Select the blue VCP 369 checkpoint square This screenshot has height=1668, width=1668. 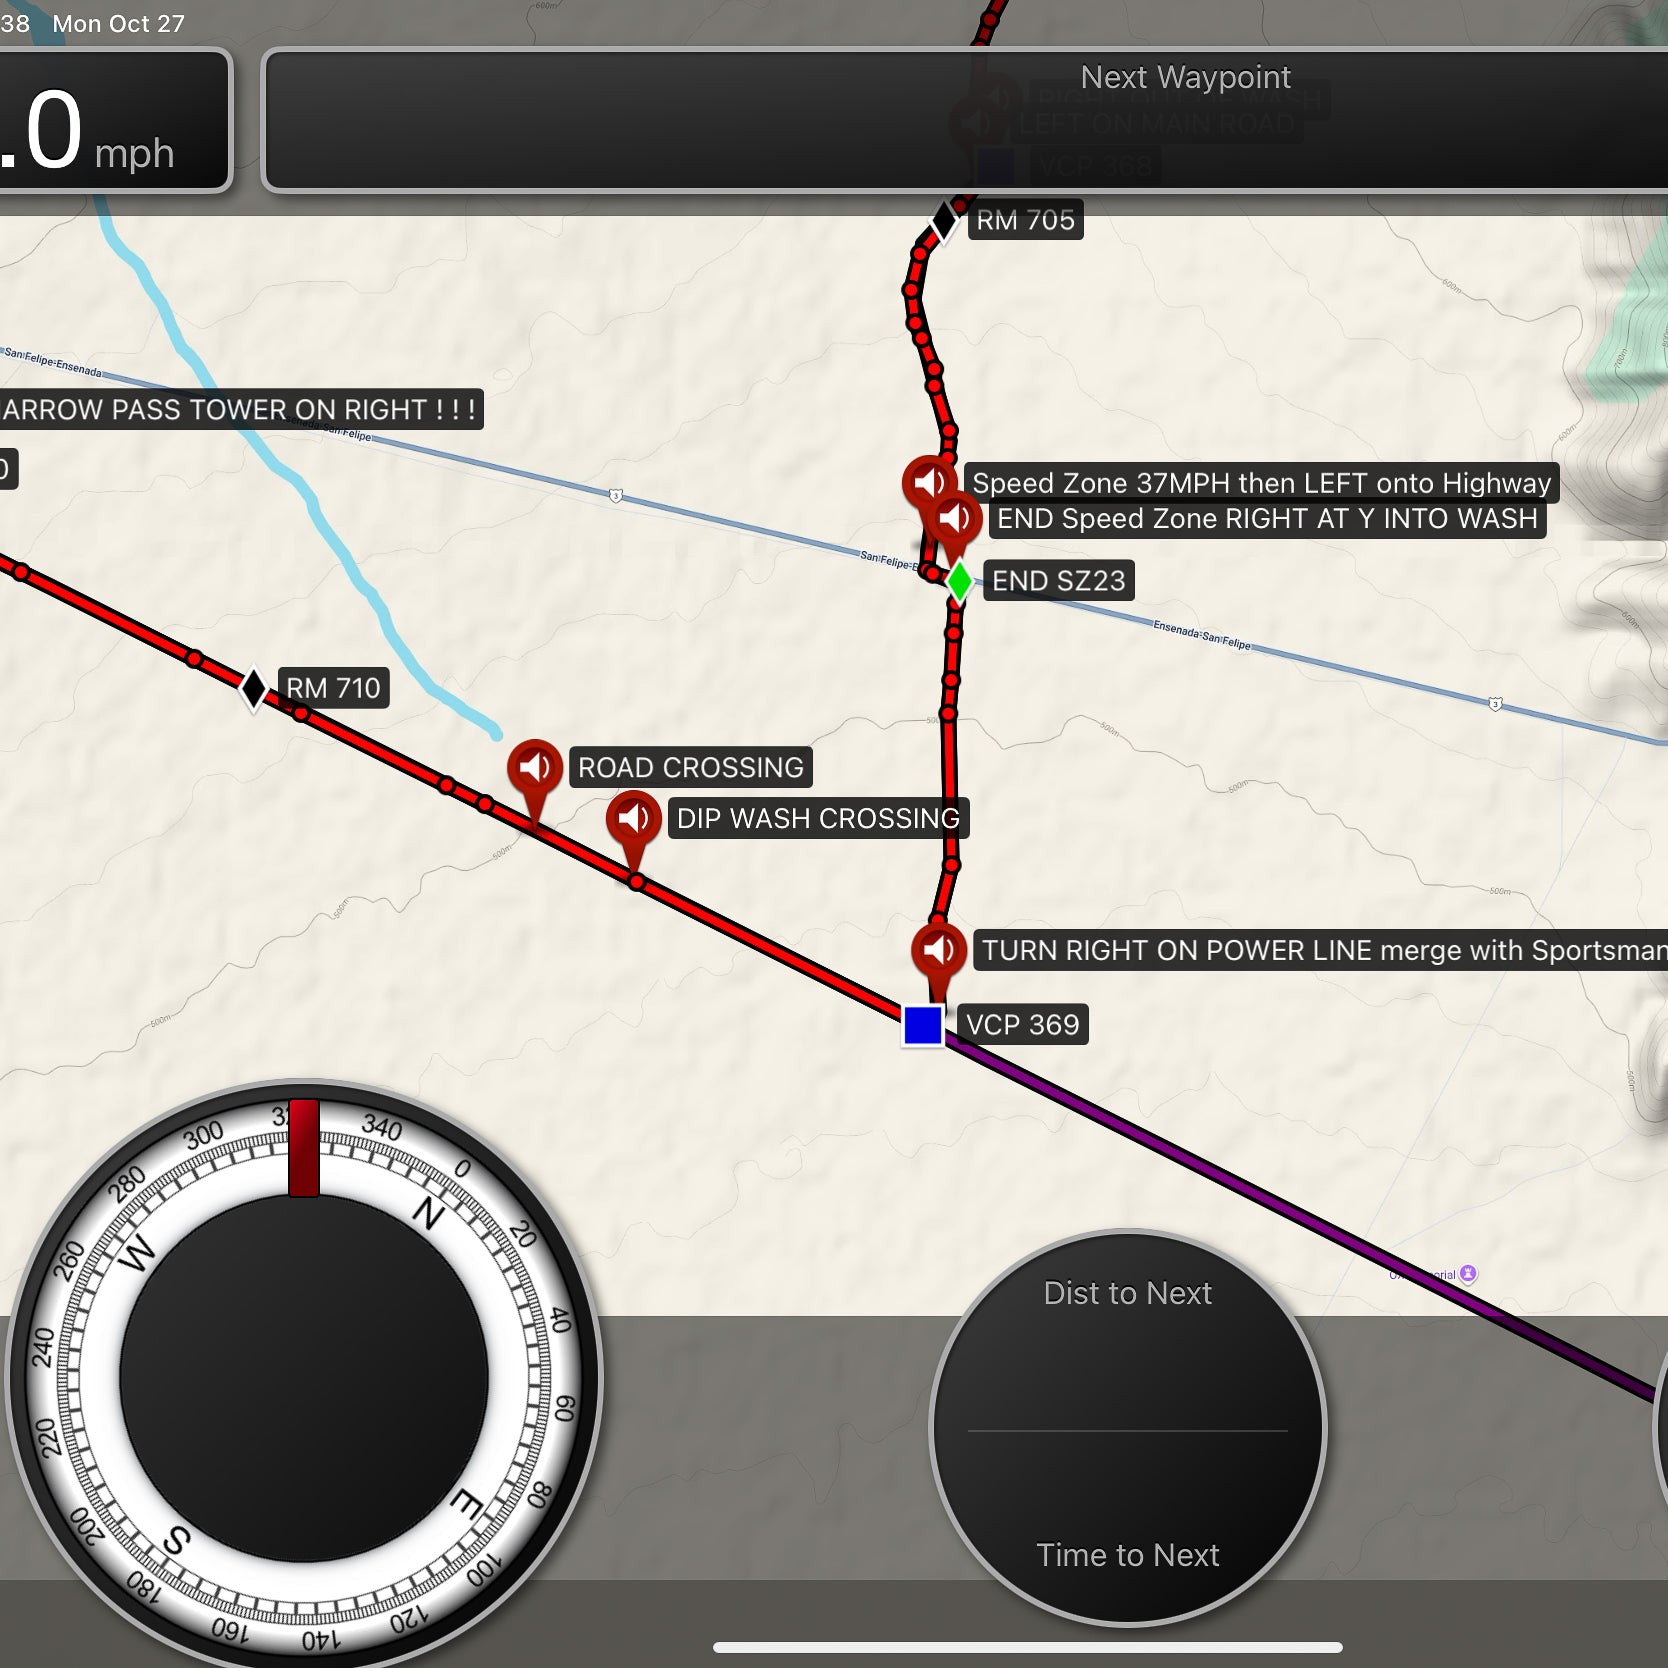click(922, 1025)
